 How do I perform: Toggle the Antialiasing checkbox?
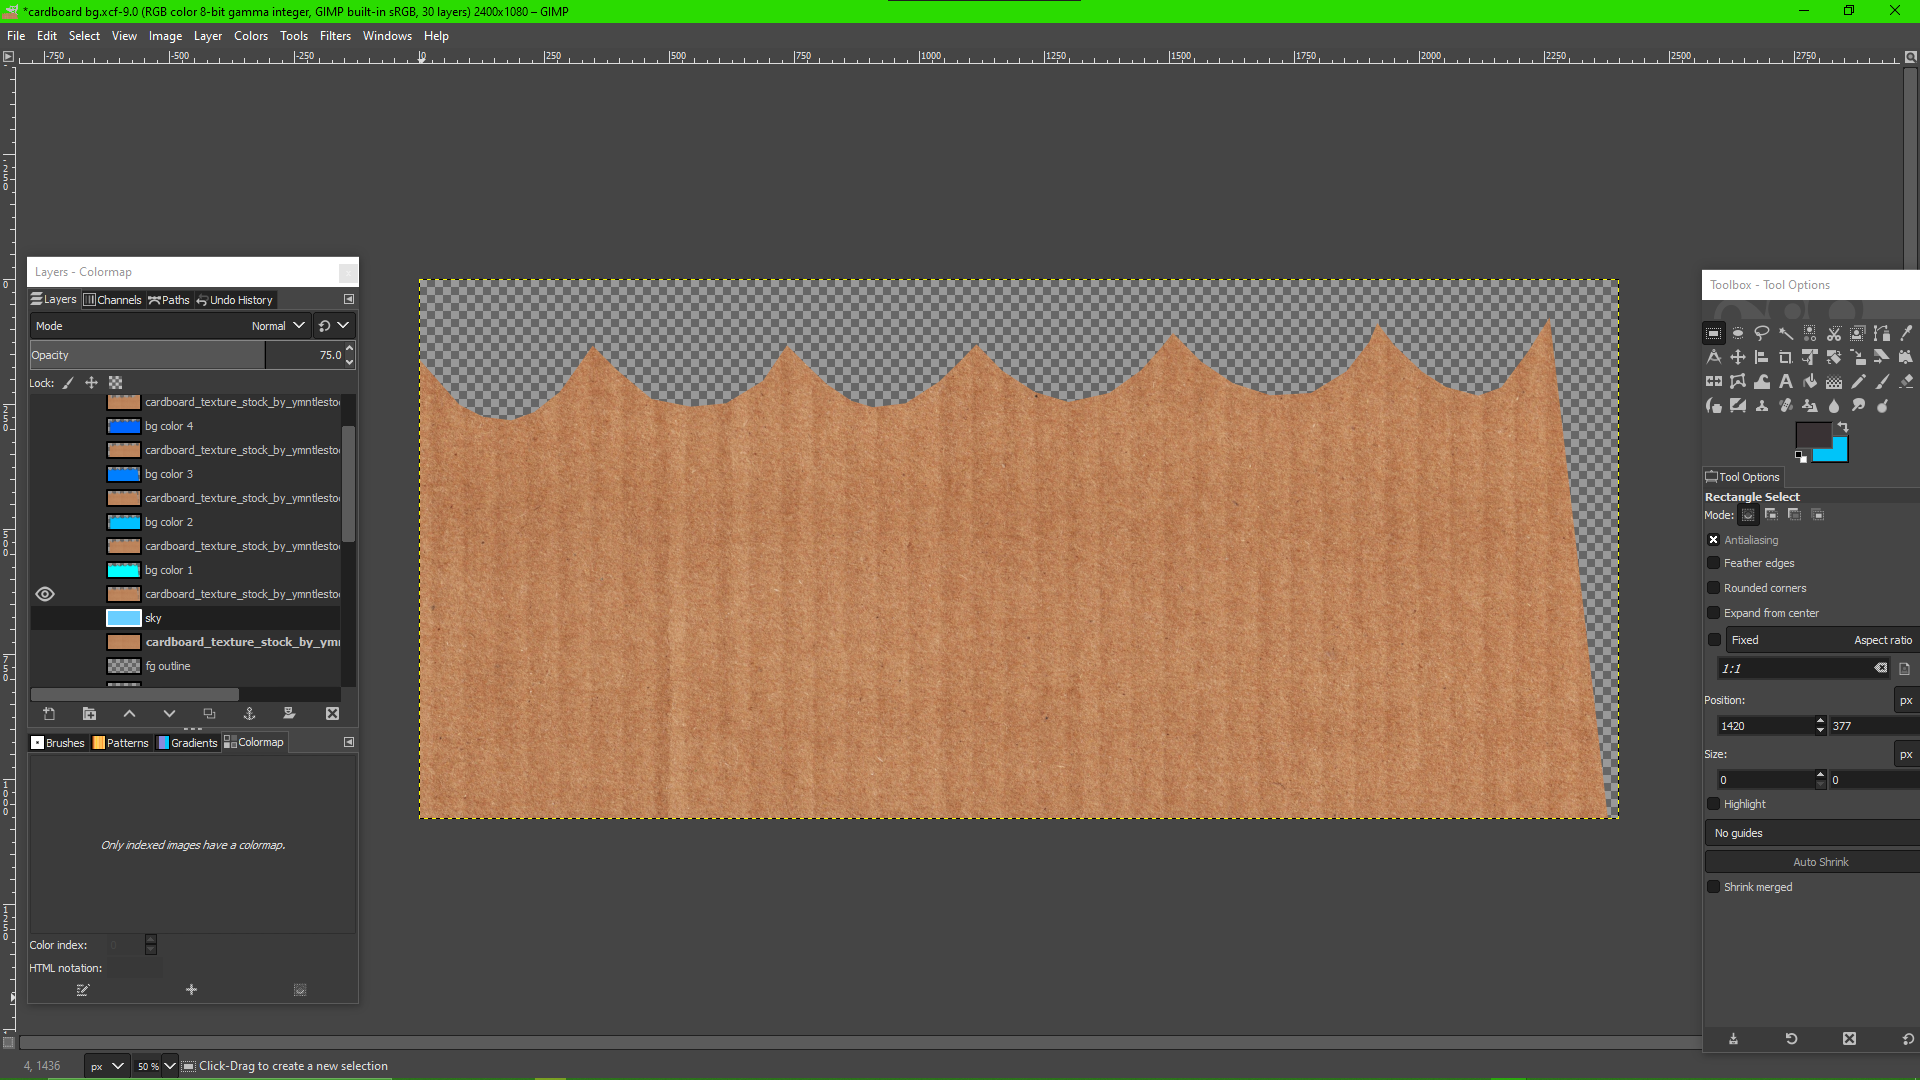click(1713, 539)
